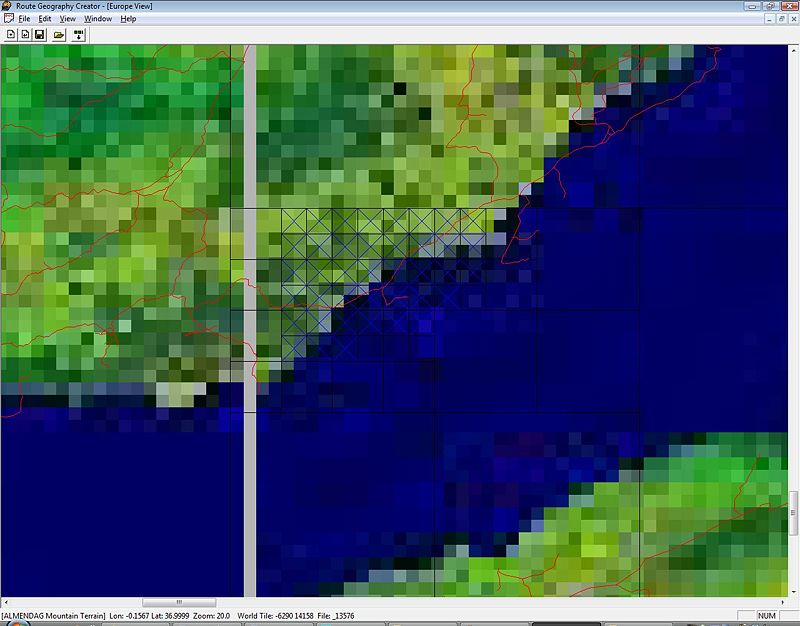Show the Help menu
800x626 pixels.
[x=128, y=19]
